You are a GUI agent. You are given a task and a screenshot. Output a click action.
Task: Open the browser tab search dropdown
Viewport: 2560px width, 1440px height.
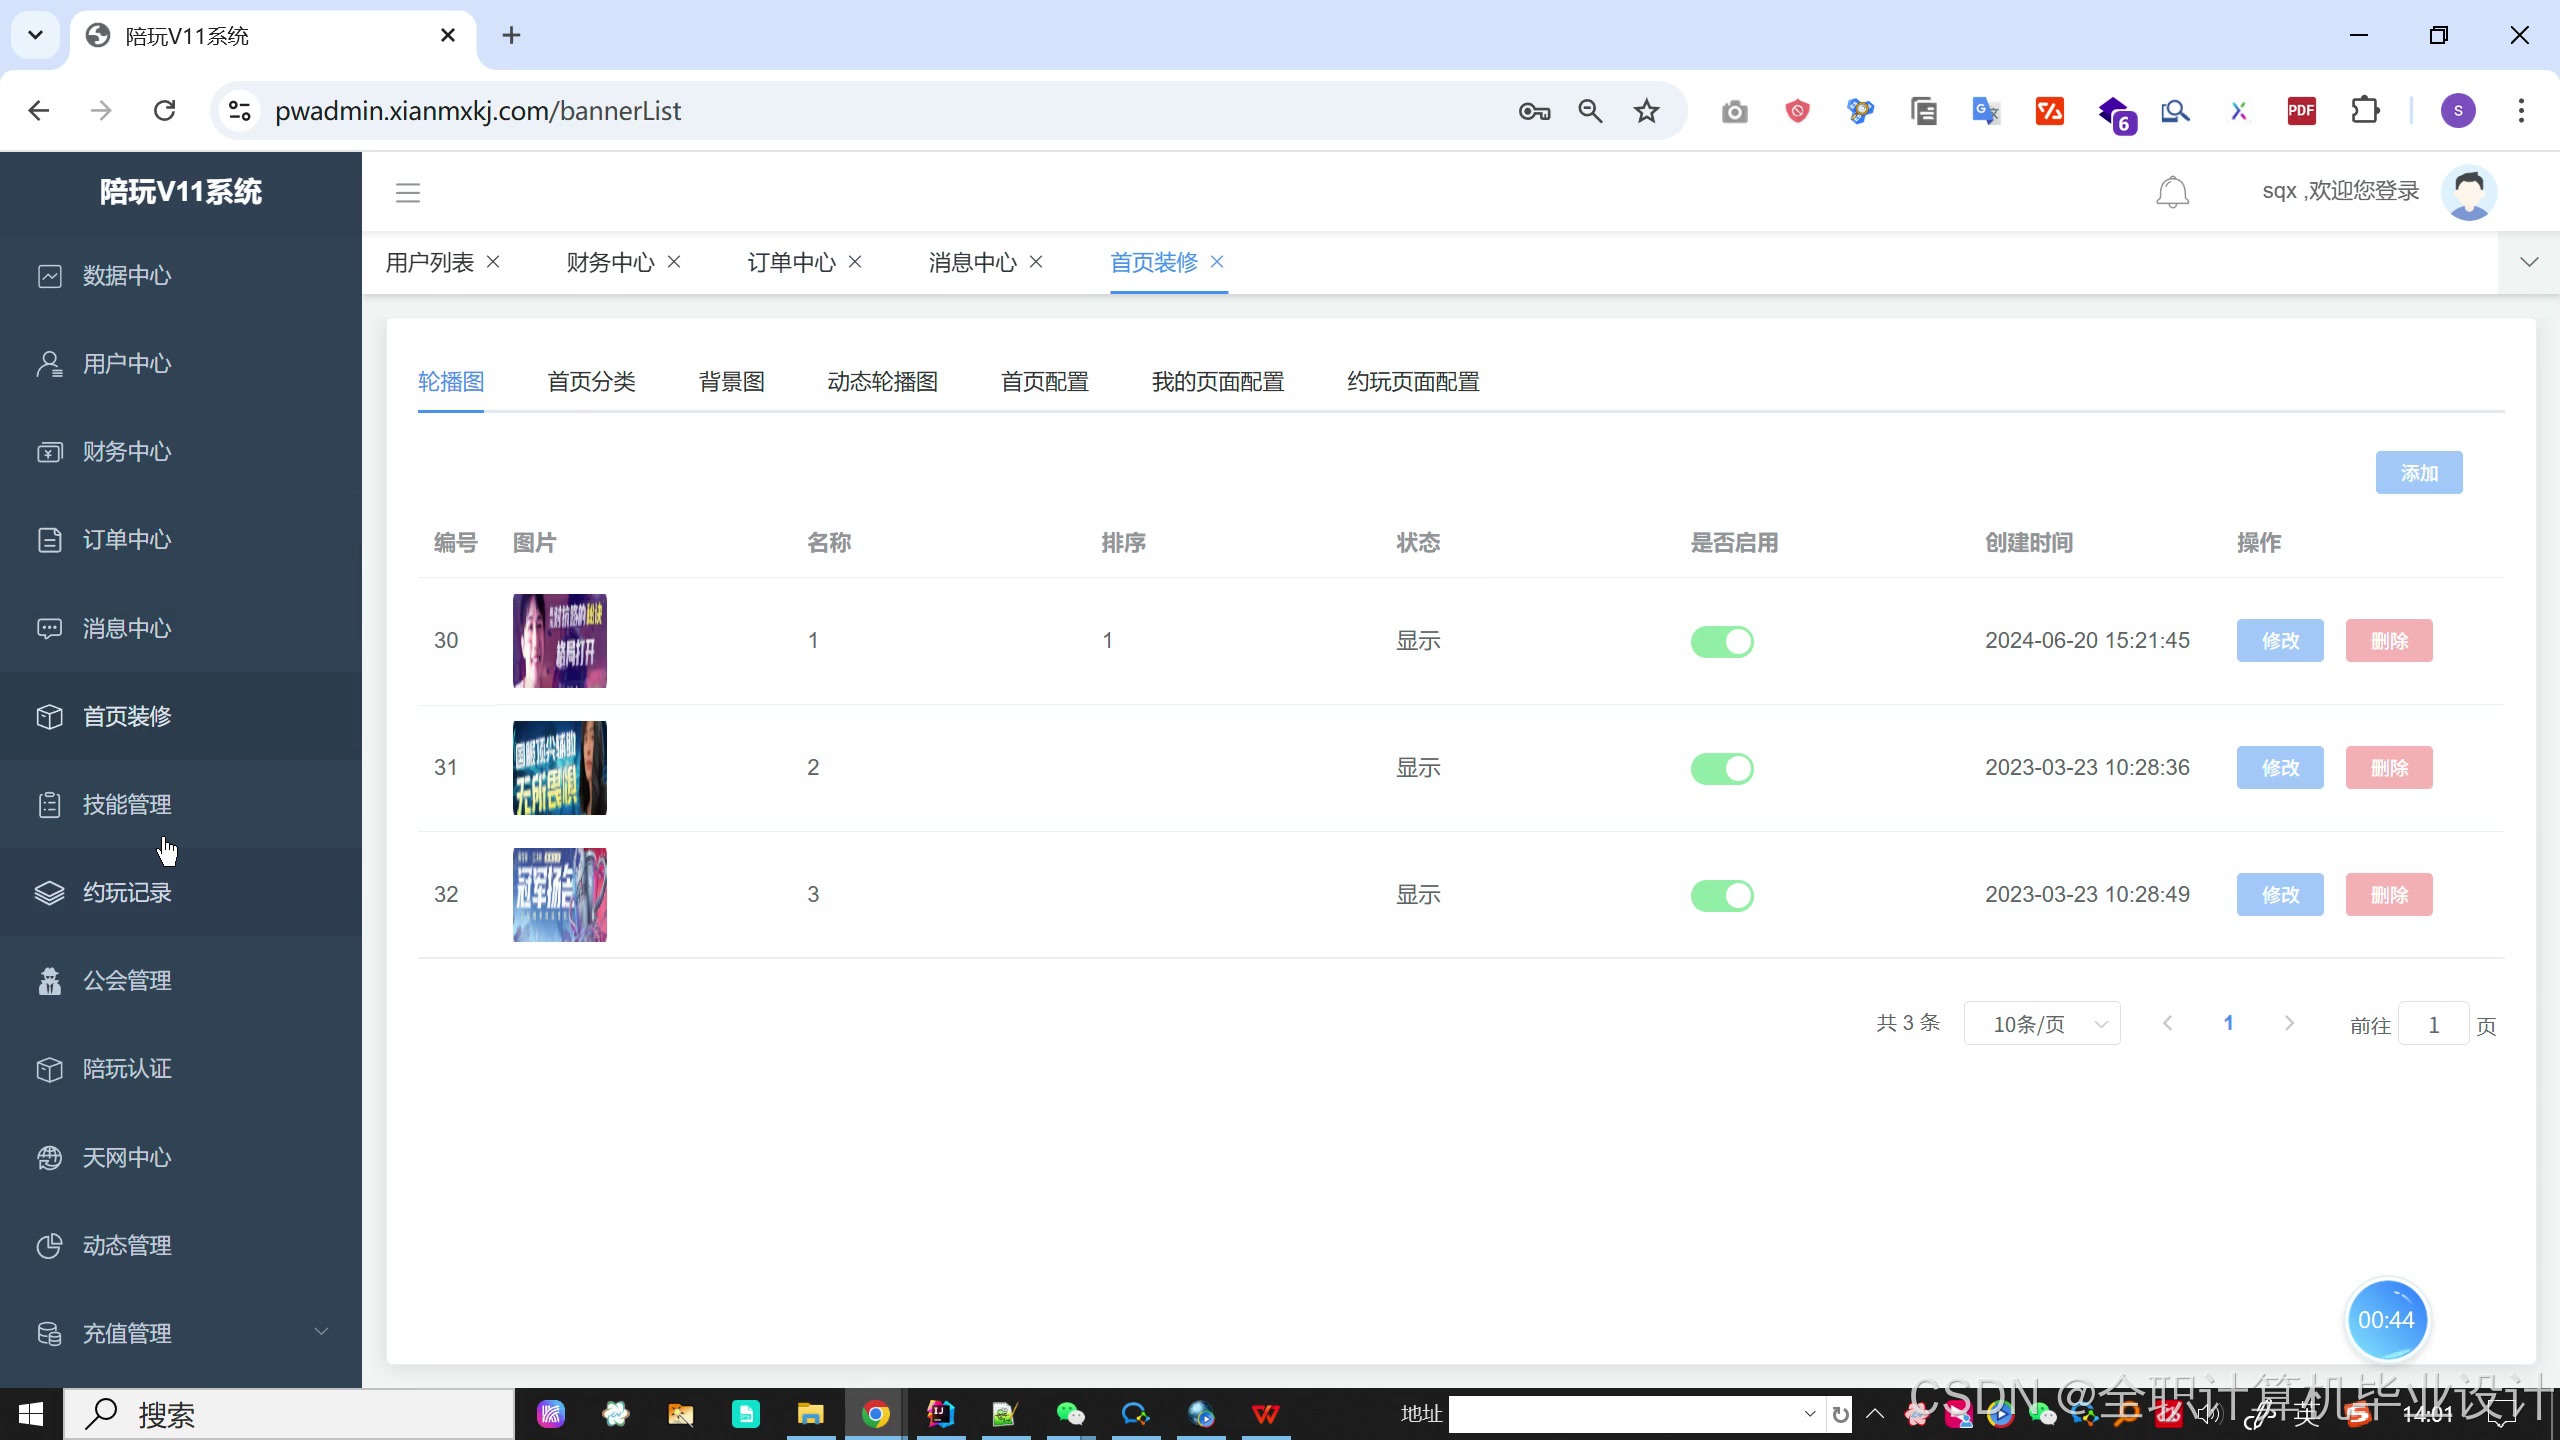click(35, 35)
